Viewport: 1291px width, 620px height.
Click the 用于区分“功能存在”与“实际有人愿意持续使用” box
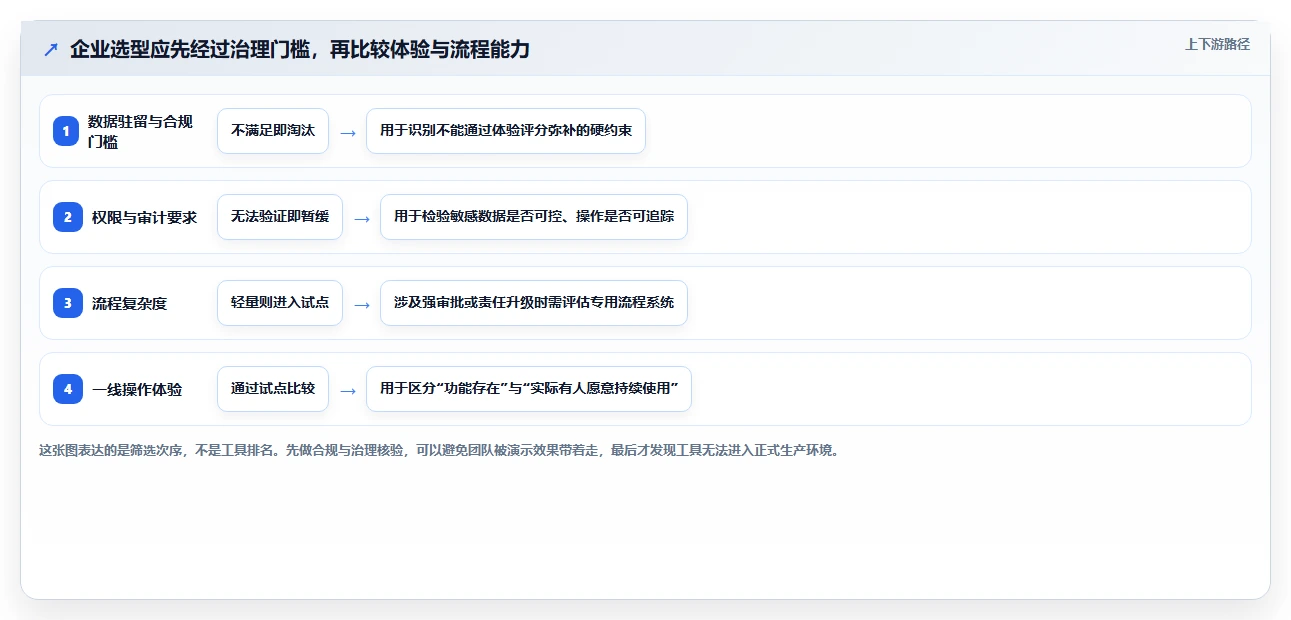(529, 389)
